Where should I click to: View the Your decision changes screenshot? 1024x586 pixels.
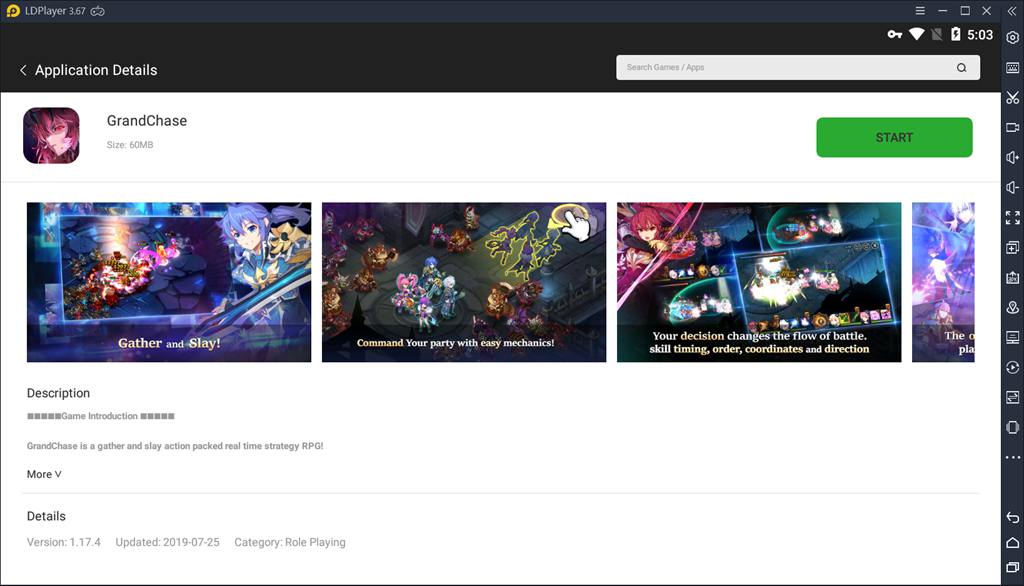[x=759, y=282]
